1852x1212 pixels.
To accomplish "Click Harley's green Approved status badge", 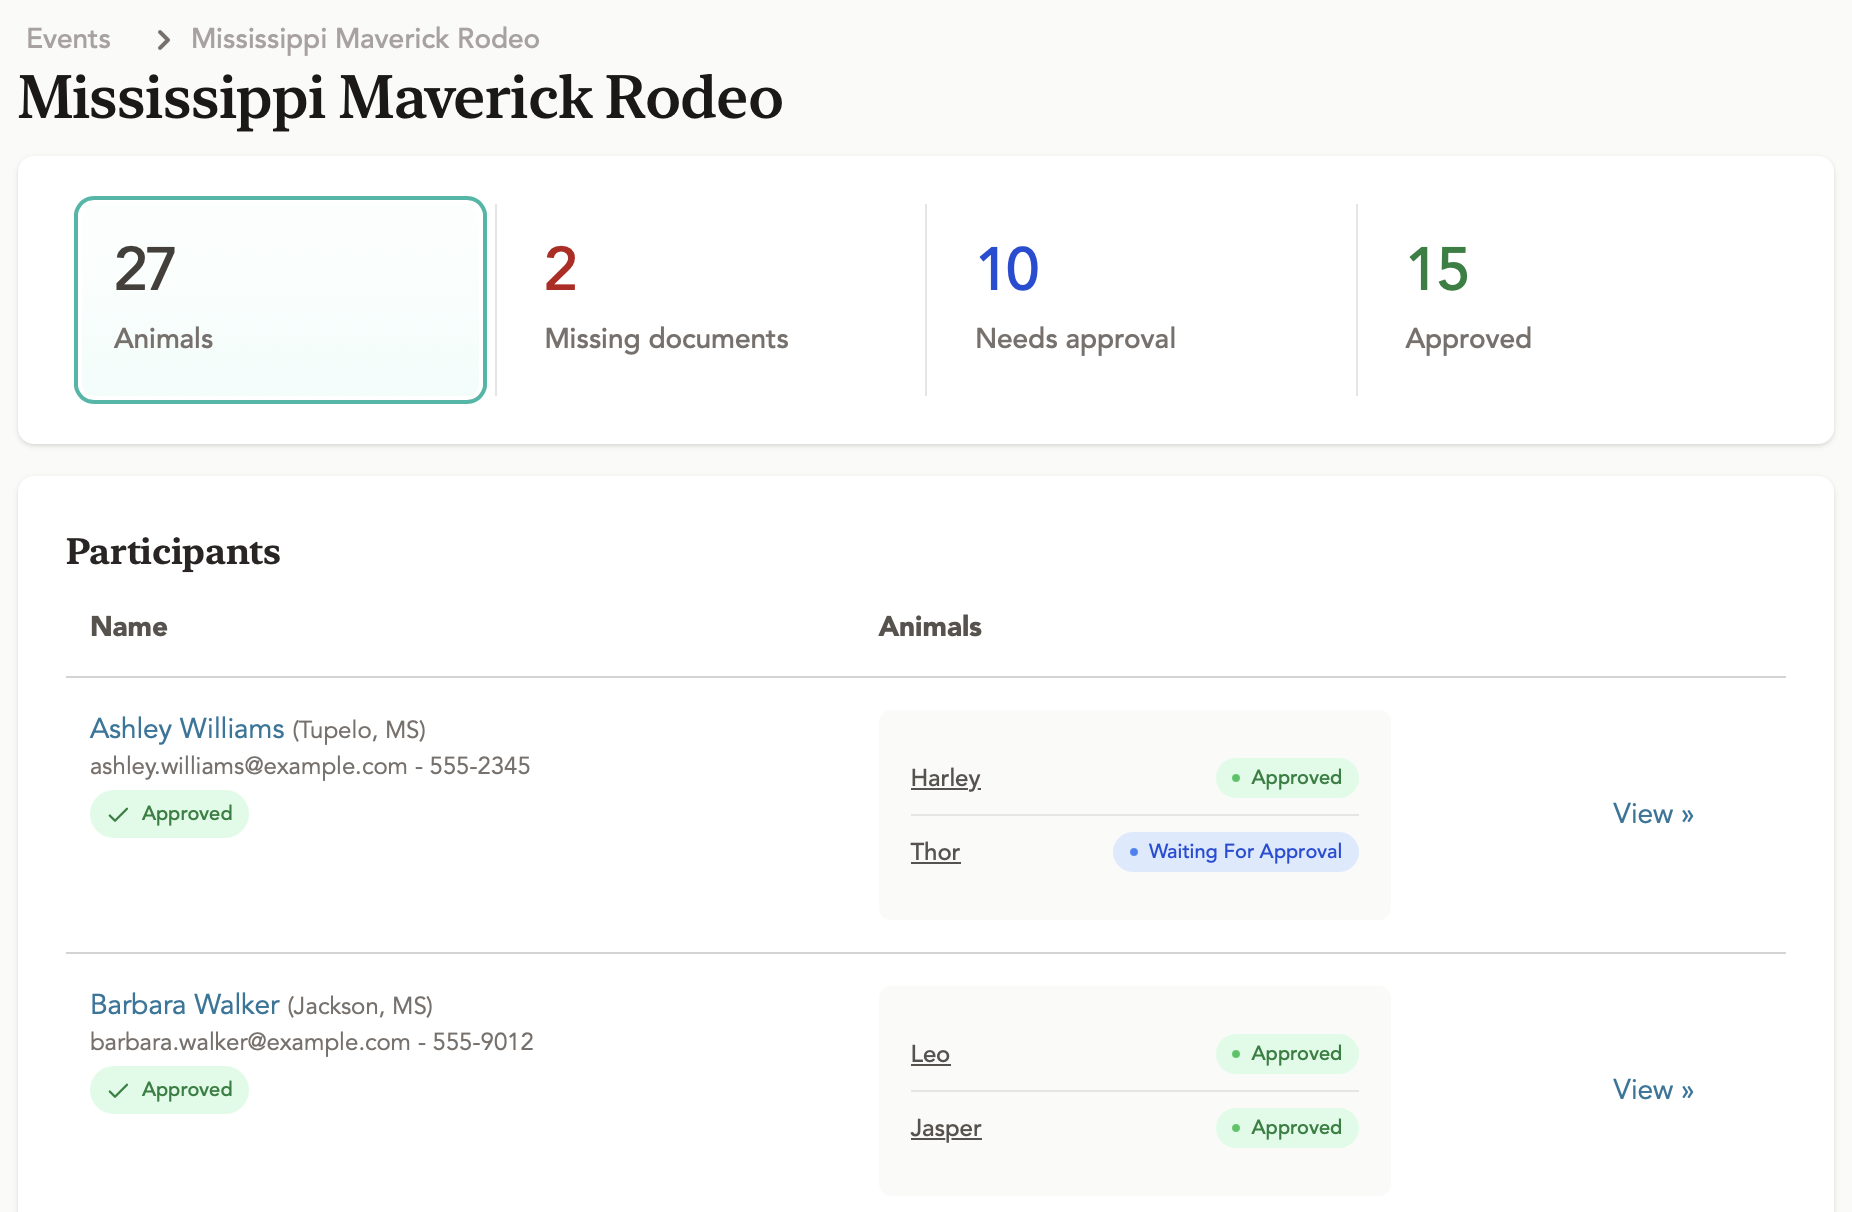I will [x=1286, y=778].
